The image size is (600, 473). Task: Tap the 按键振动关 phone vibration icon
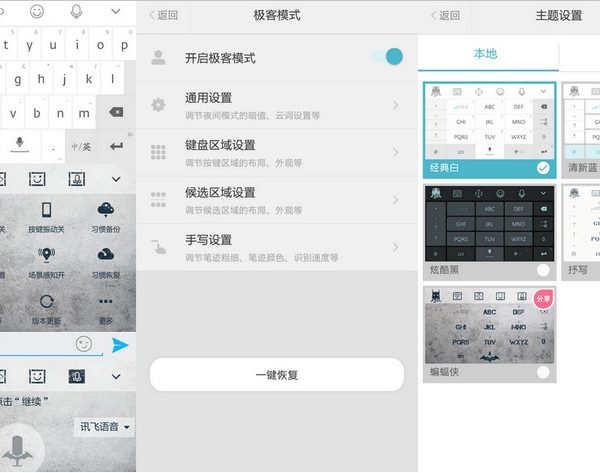[x=46, y=210]
